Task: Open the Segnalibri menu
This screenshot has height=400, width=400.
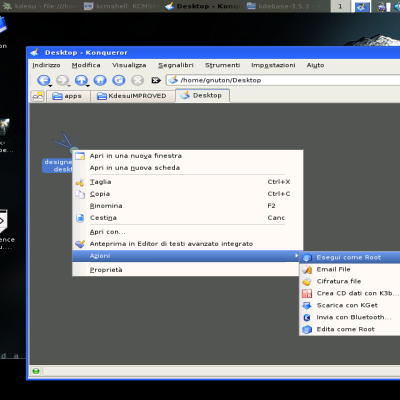Action: click(x=176, y=65)
